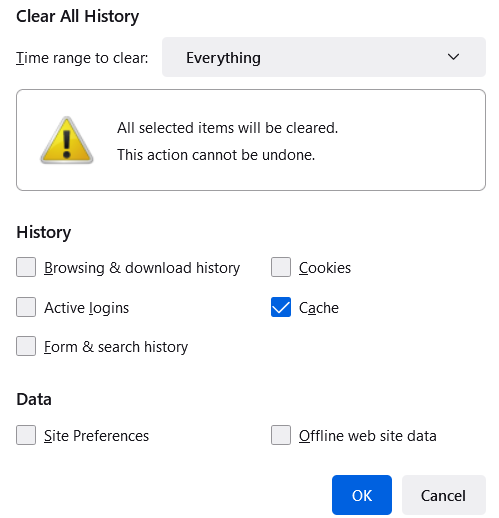
Task: Open the Everything time range dropdown
Action: (x=324, y=57)
